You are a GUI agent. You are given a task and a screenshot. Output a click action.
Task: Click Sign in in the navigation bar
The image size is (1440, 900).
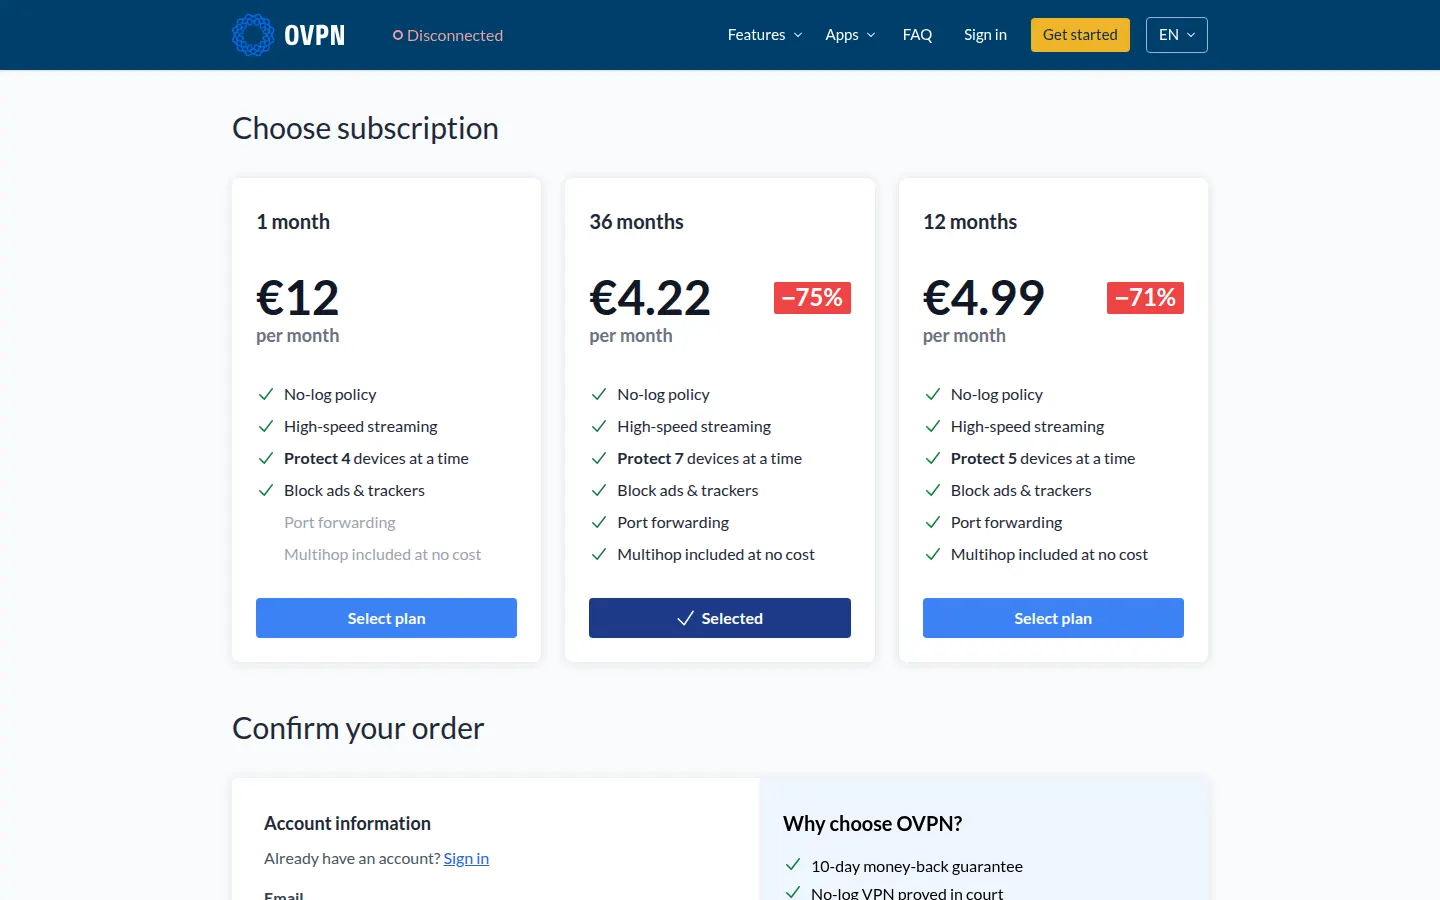[x=985, y=35]
